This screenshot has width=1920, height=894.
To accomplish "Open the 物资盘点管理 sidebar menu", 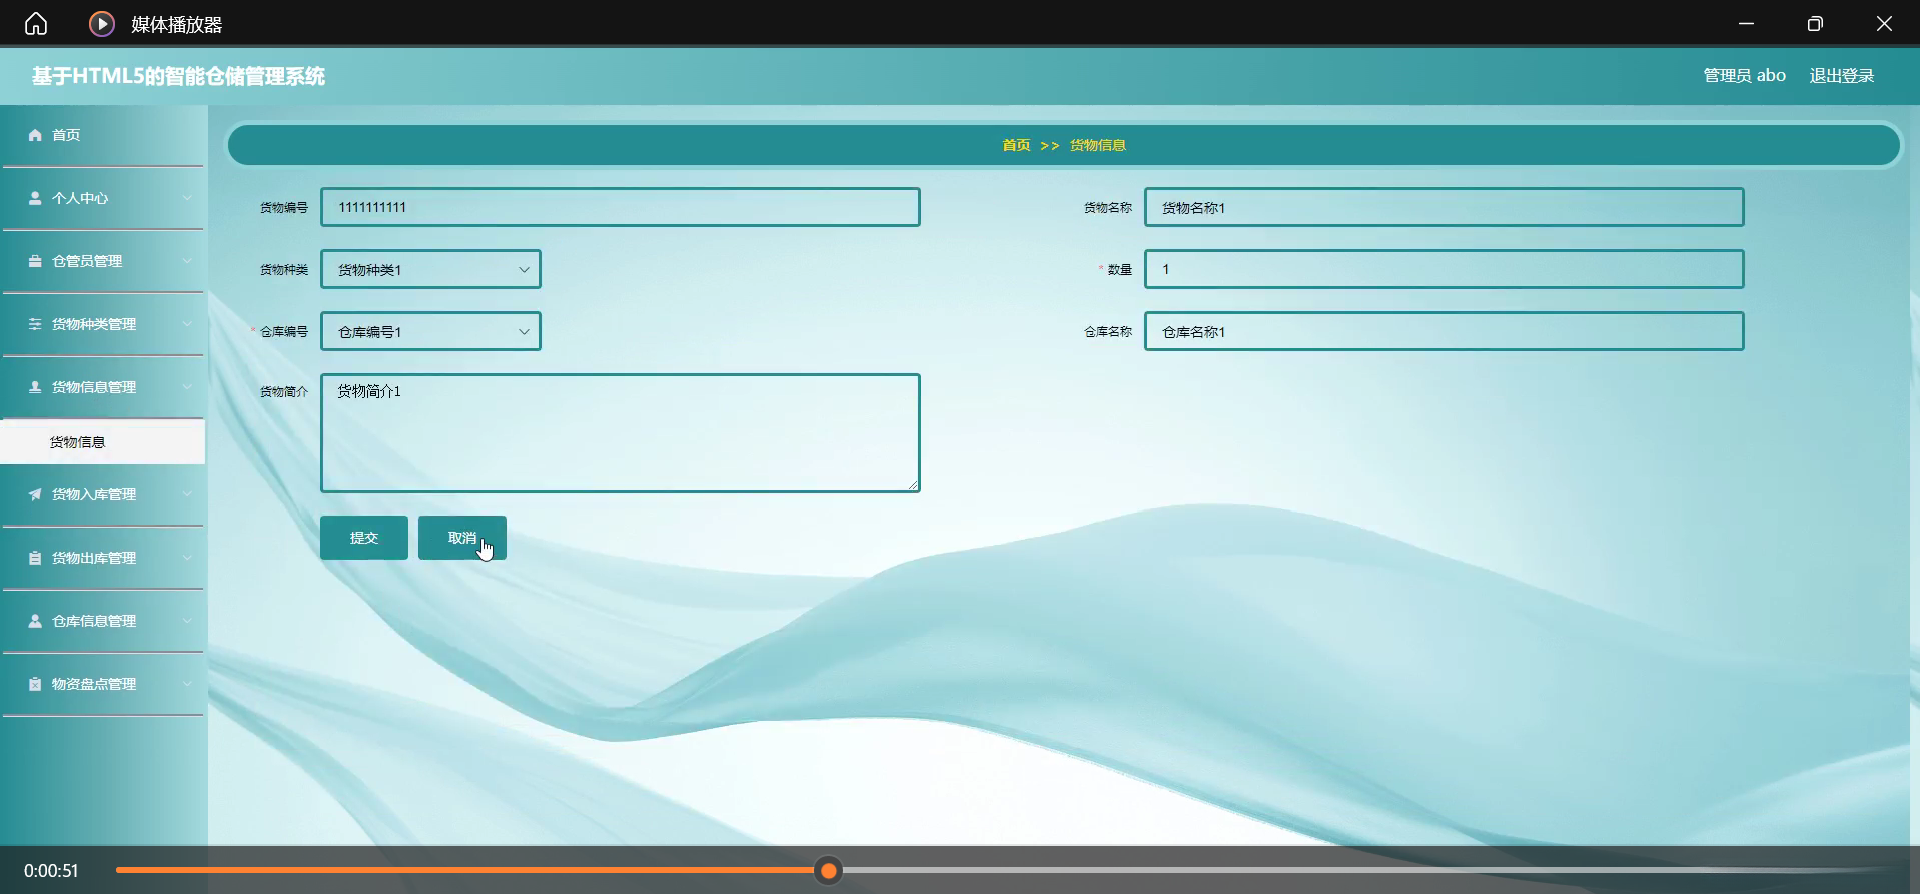I will pos(103,684).
